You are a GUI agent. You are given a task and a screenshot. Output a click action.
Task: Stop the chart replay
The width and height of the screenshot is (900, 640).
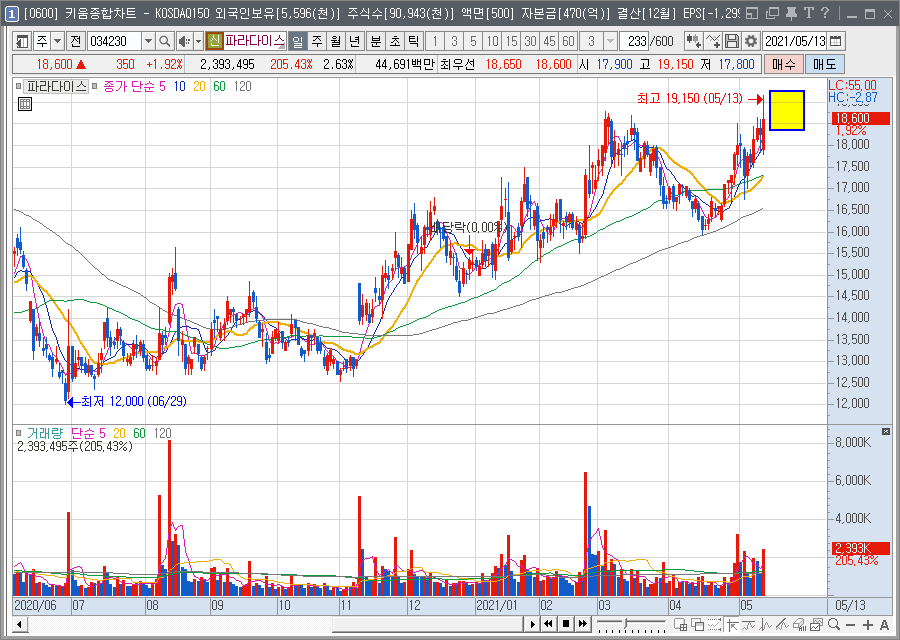pyautogui.click(x=565, y=625)
